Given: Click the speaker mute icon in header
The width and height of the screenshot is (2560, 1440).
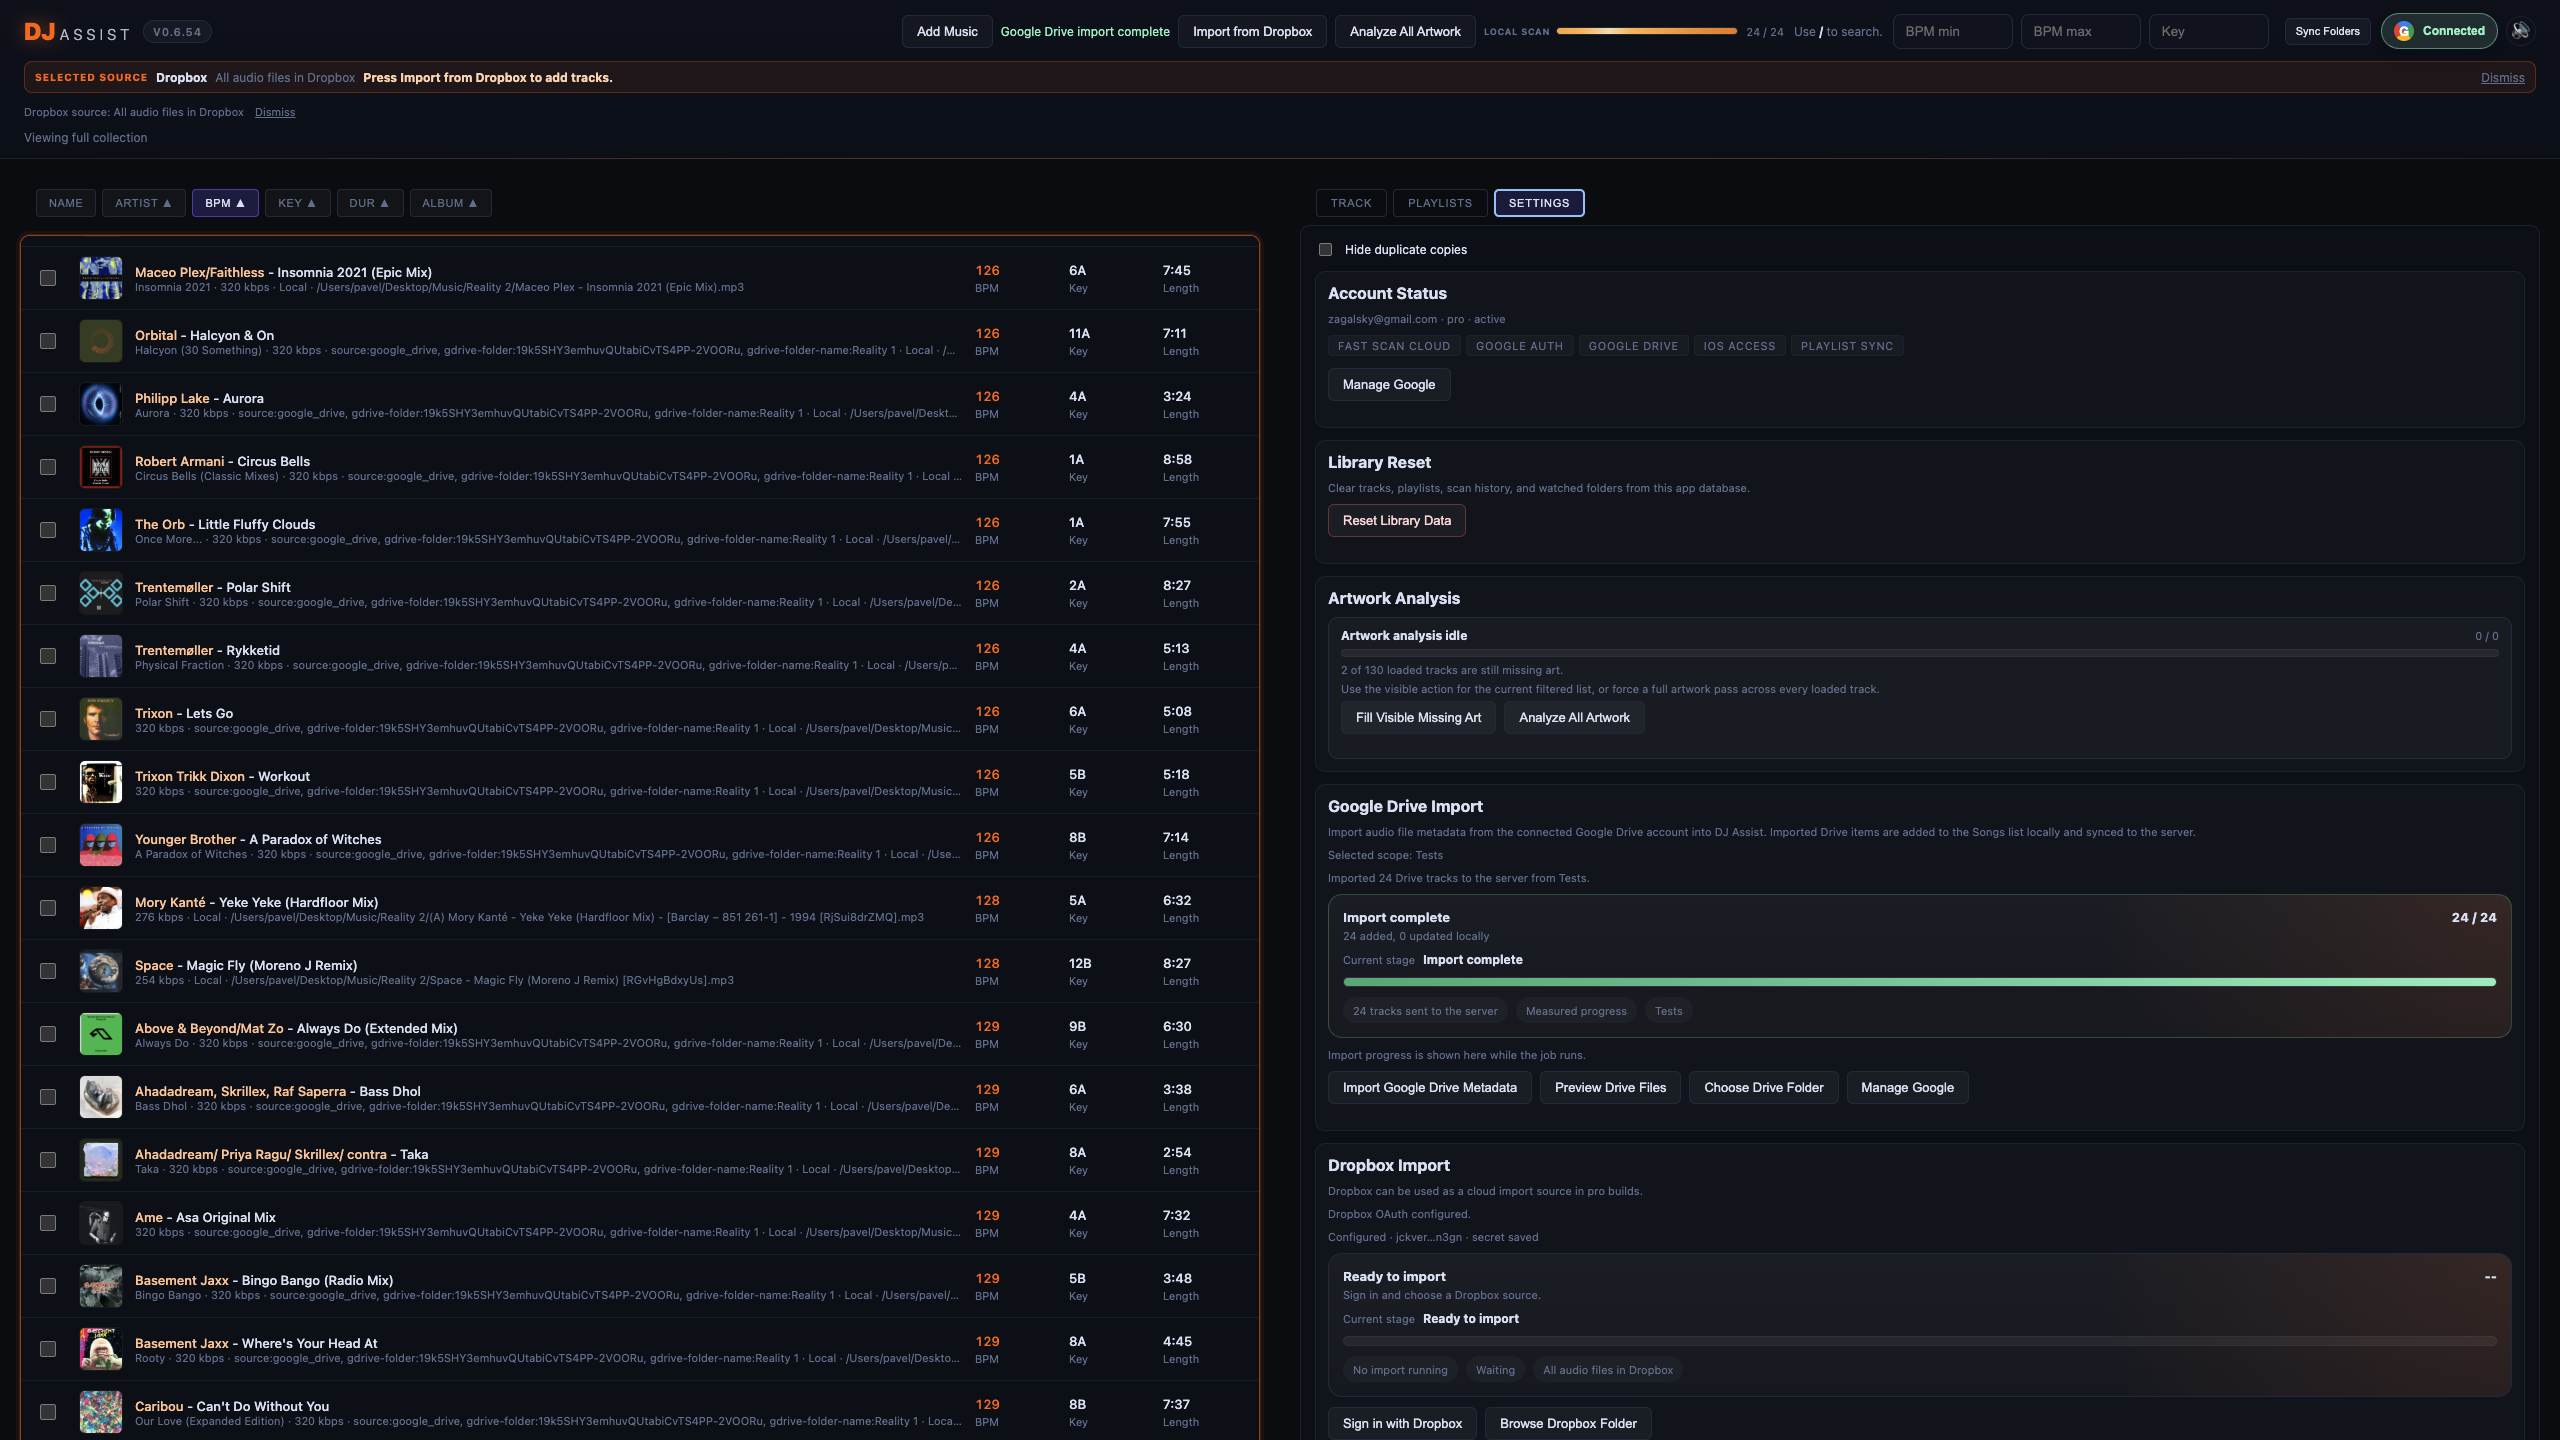Looking at the screenshot, I should click(2521, 31).
